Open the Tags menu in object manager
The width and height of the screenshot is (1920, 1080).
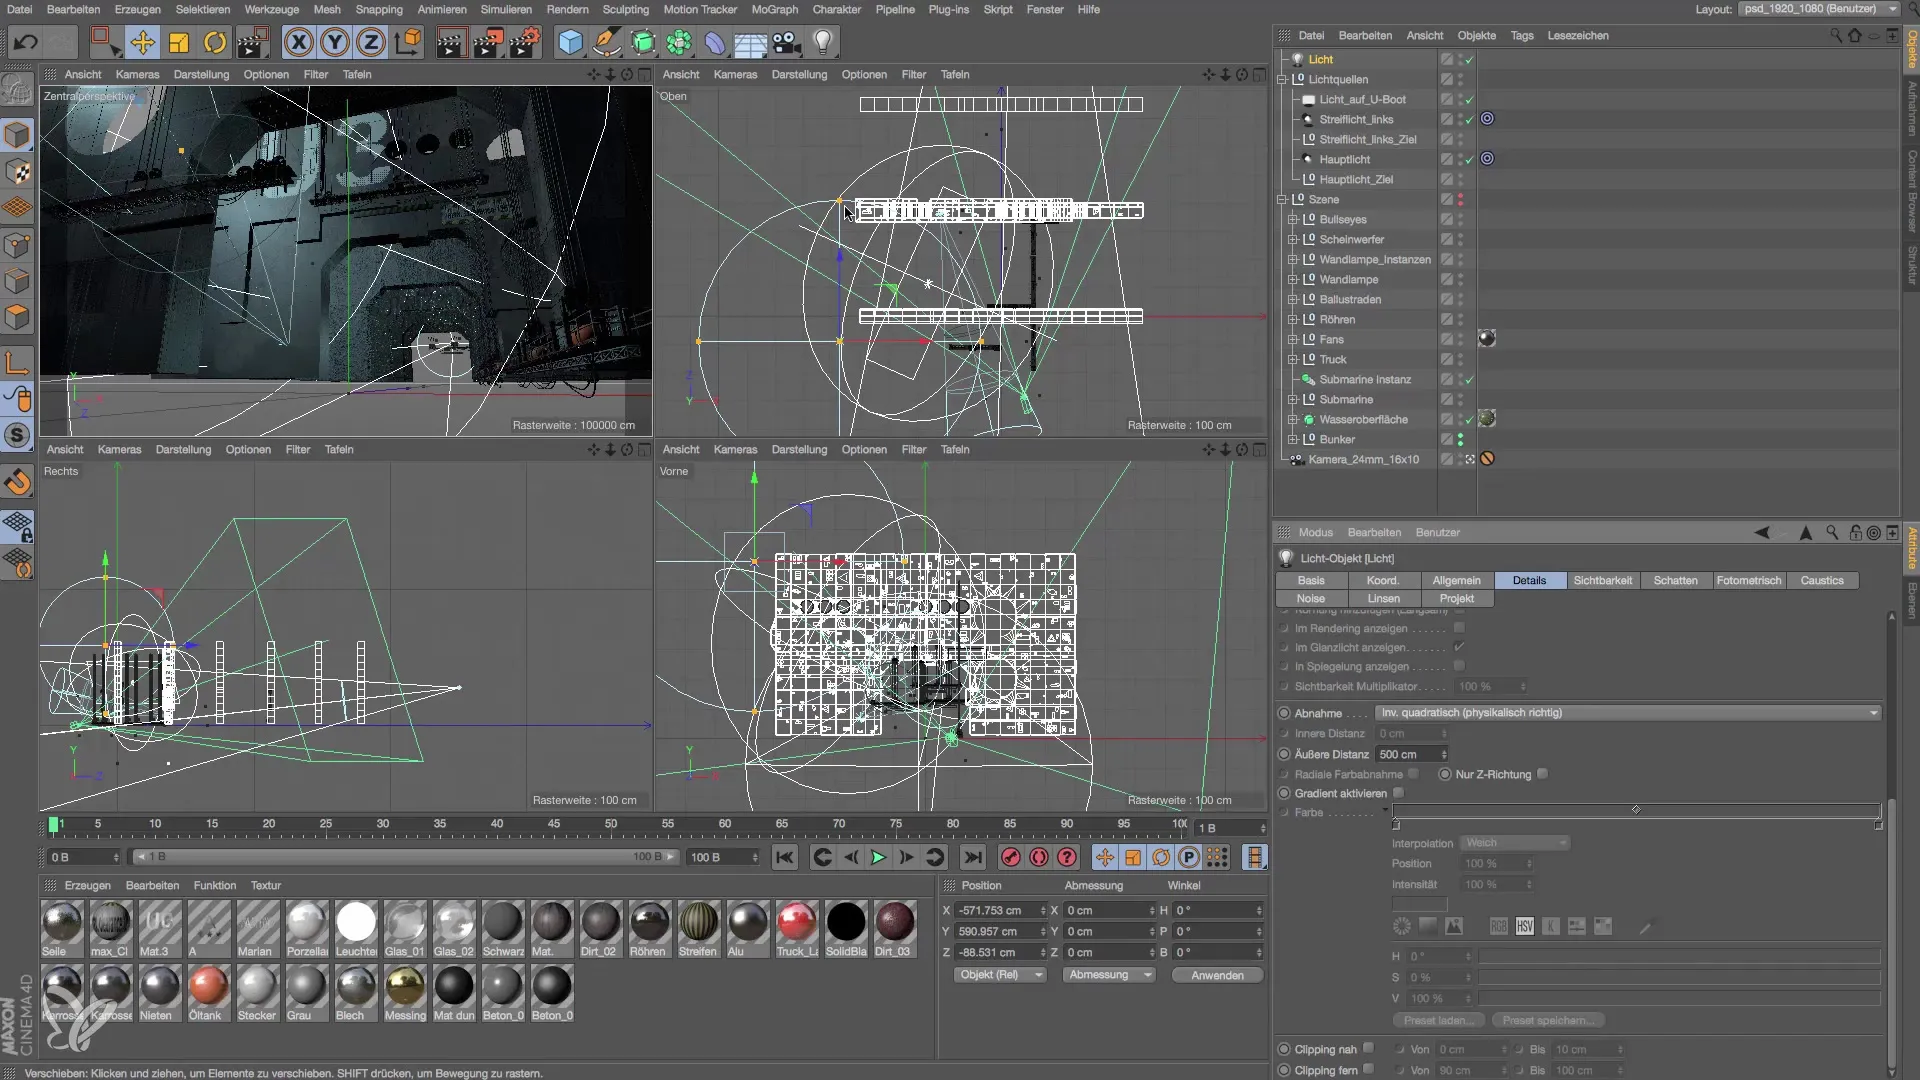pyautogui.click(x=1521, y=35)
